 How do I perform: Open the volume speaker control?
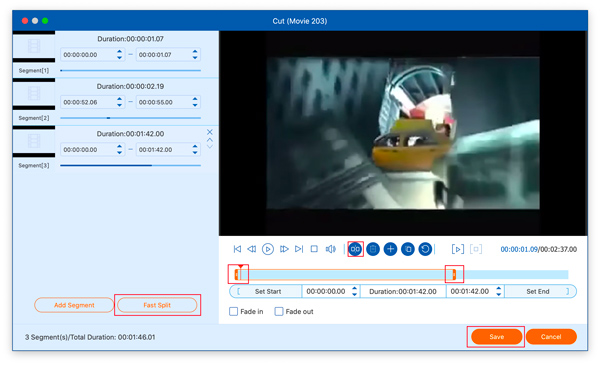pyautogui.click(x=331, y=249)
